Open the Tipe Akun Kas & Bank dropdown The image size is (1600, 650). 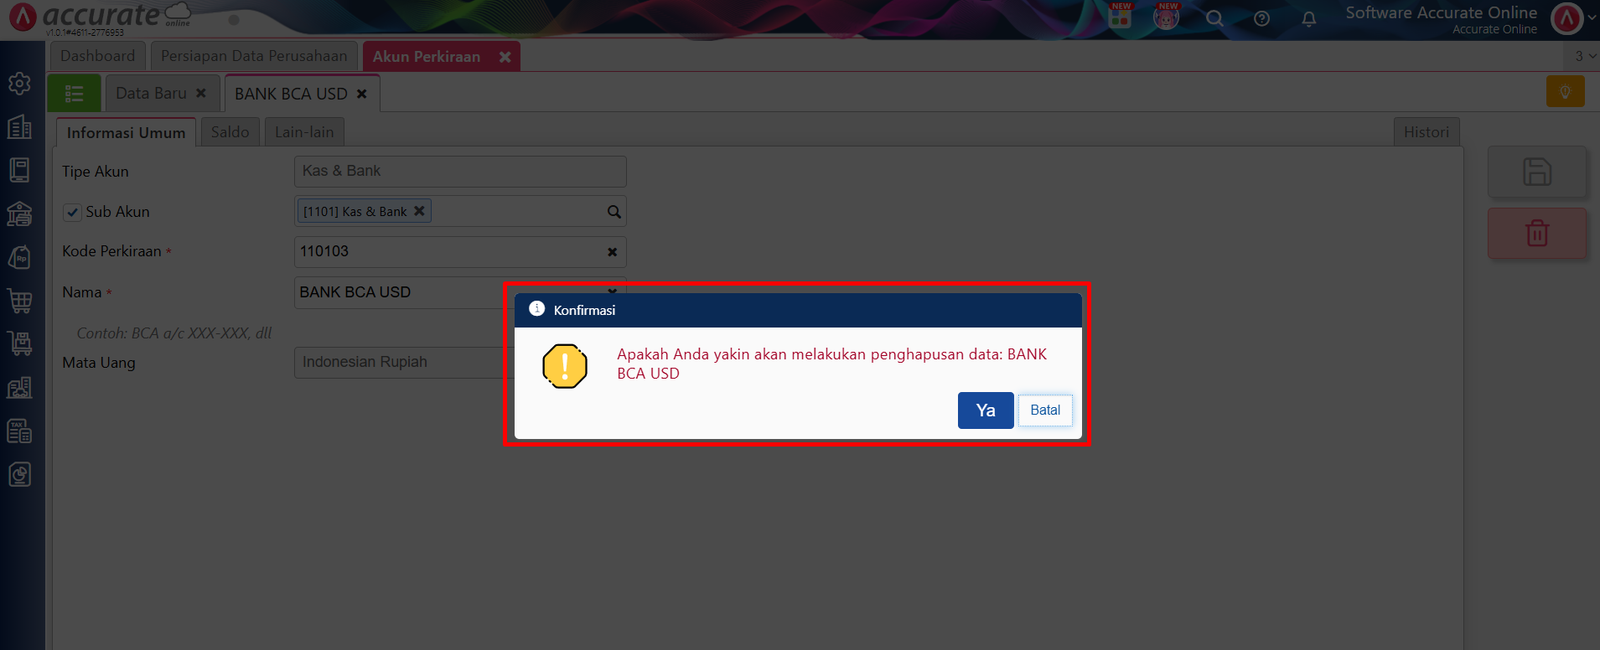(x=460, y=171)
